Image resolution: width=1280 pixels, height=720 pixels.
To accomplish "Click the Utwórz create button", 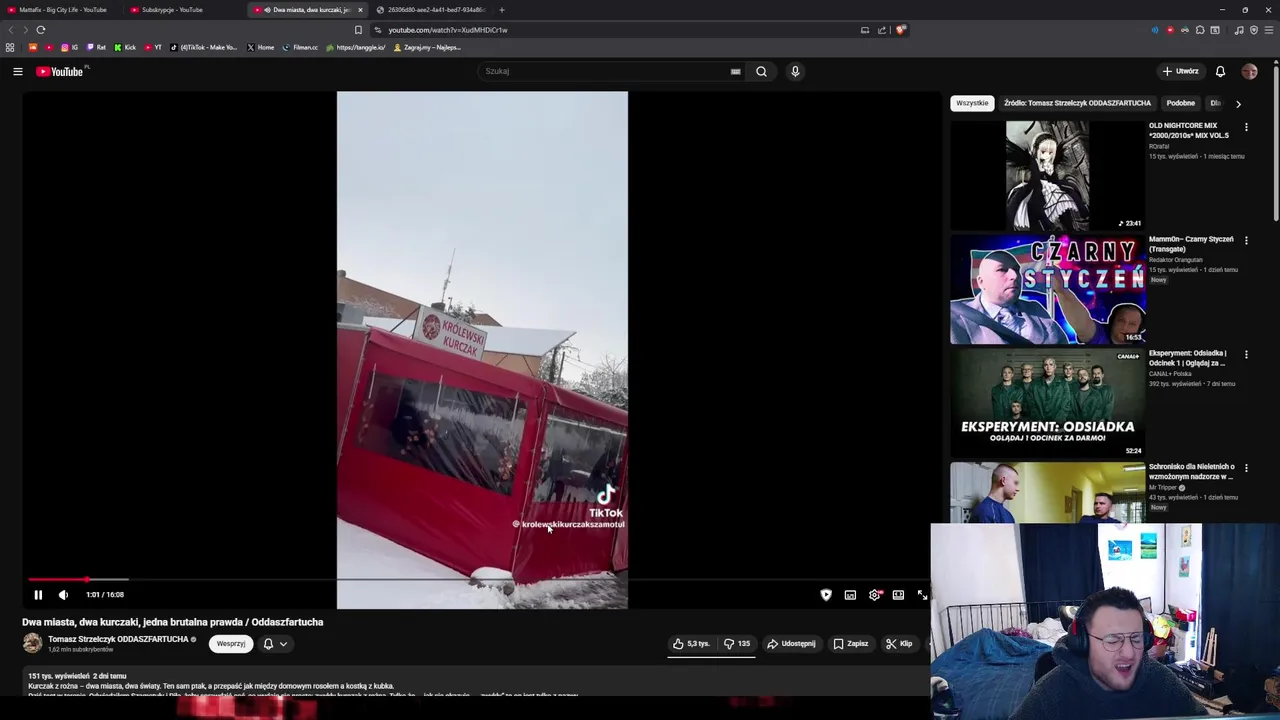I will pyautogui.click(x=1180, y=71).
